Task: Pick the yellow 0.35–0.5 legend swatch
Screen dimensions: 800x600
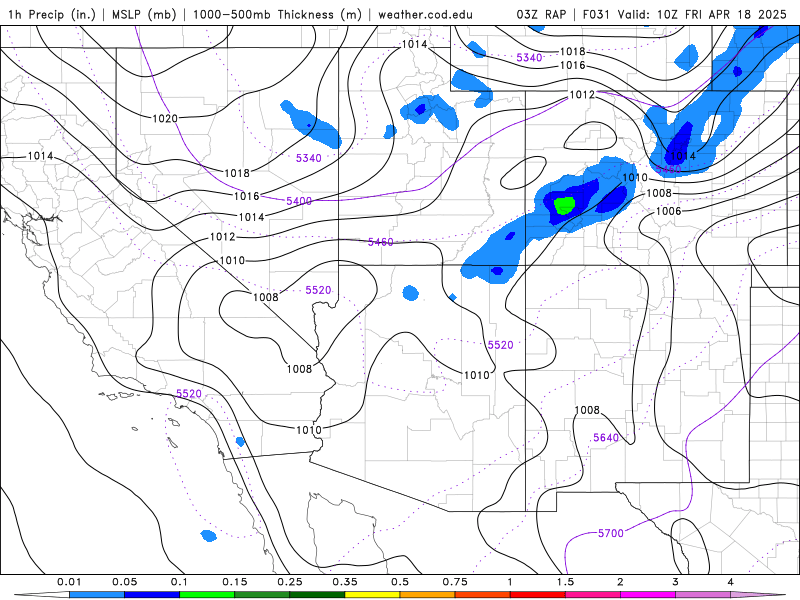Action: (372, 594)
